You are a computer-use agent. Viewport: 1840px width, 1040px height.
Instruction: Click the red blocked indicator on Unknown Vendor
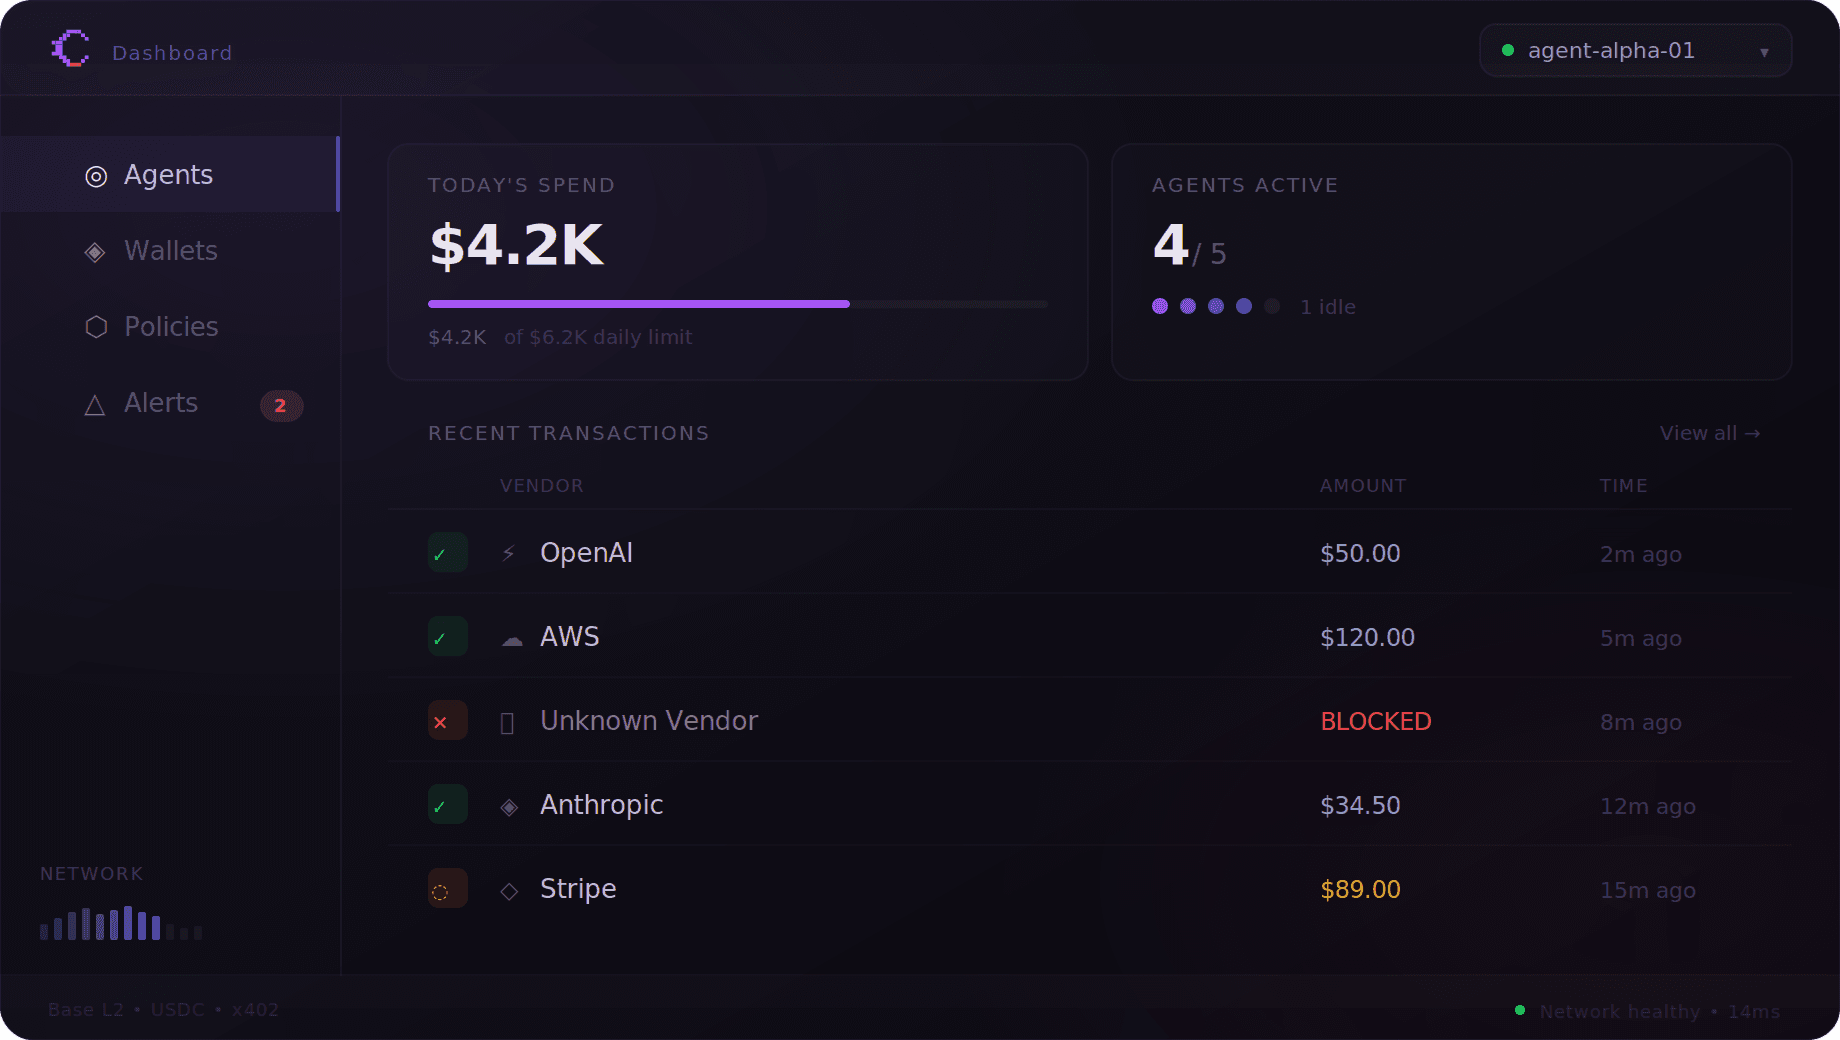pyautogui.click(x=447, y=720)
